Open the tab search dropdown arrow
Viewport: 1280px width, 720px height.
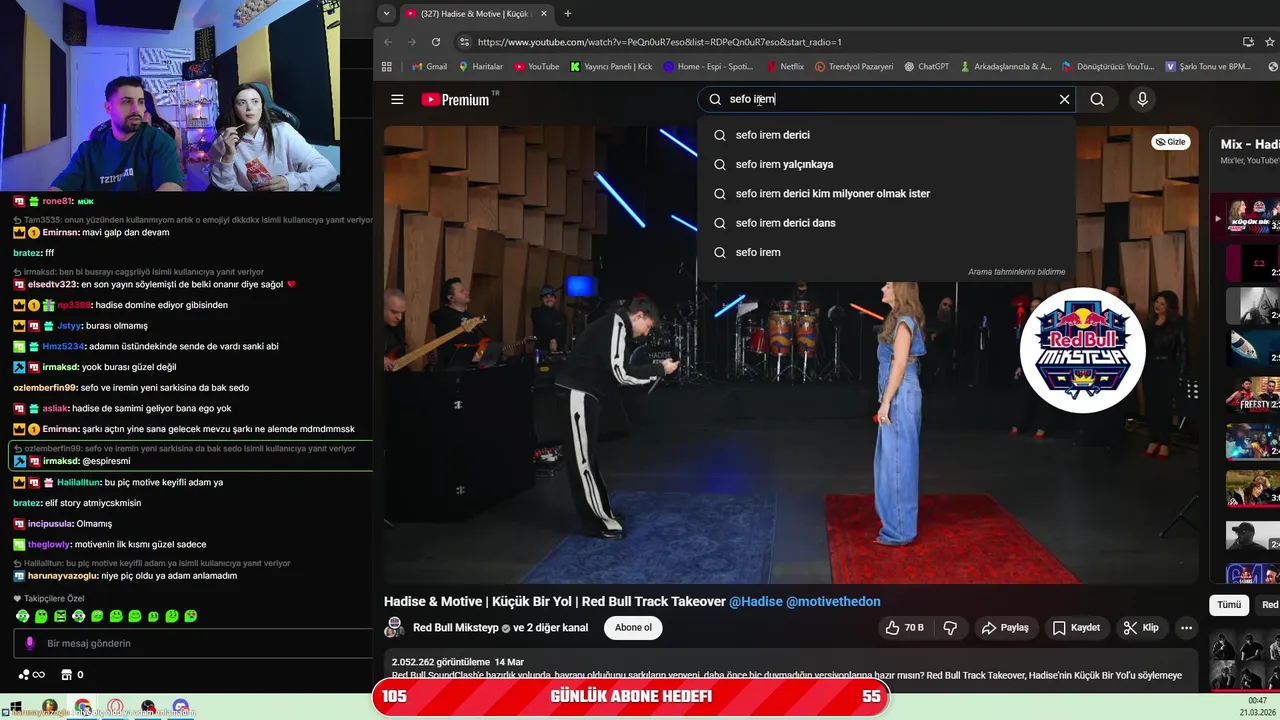[386, 13]
